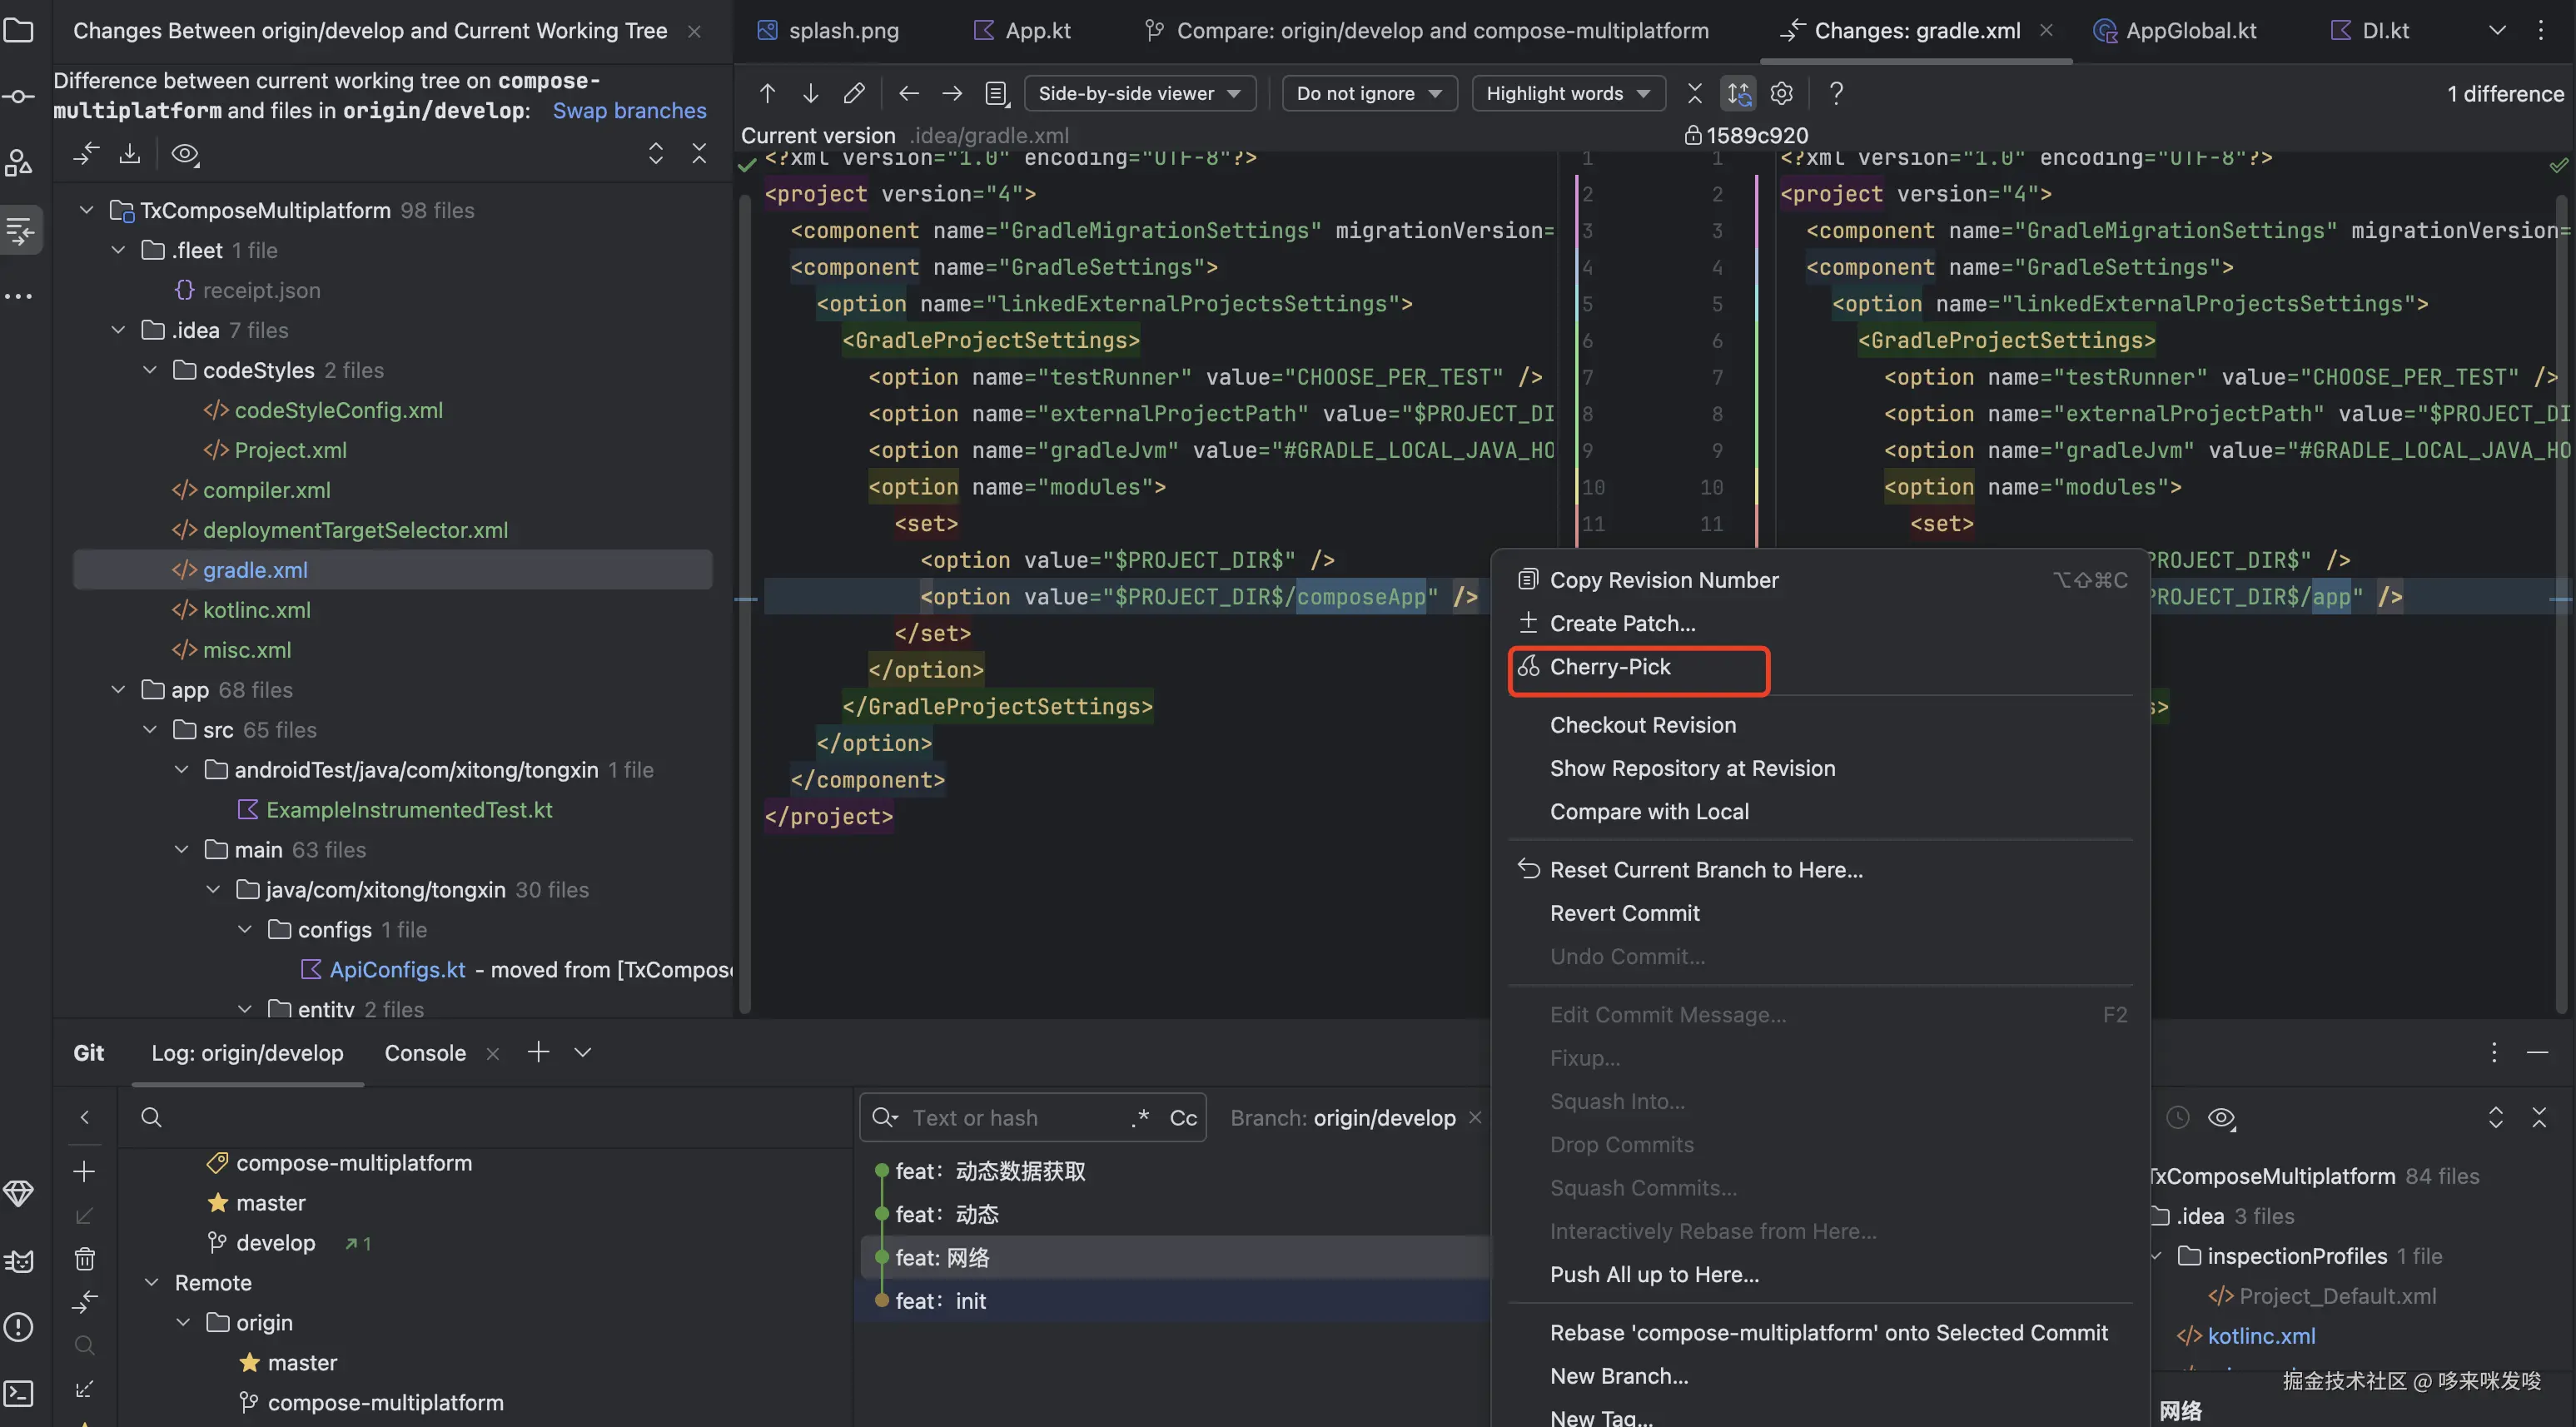Collapse the codeStyles folder node

pos(150,370)
